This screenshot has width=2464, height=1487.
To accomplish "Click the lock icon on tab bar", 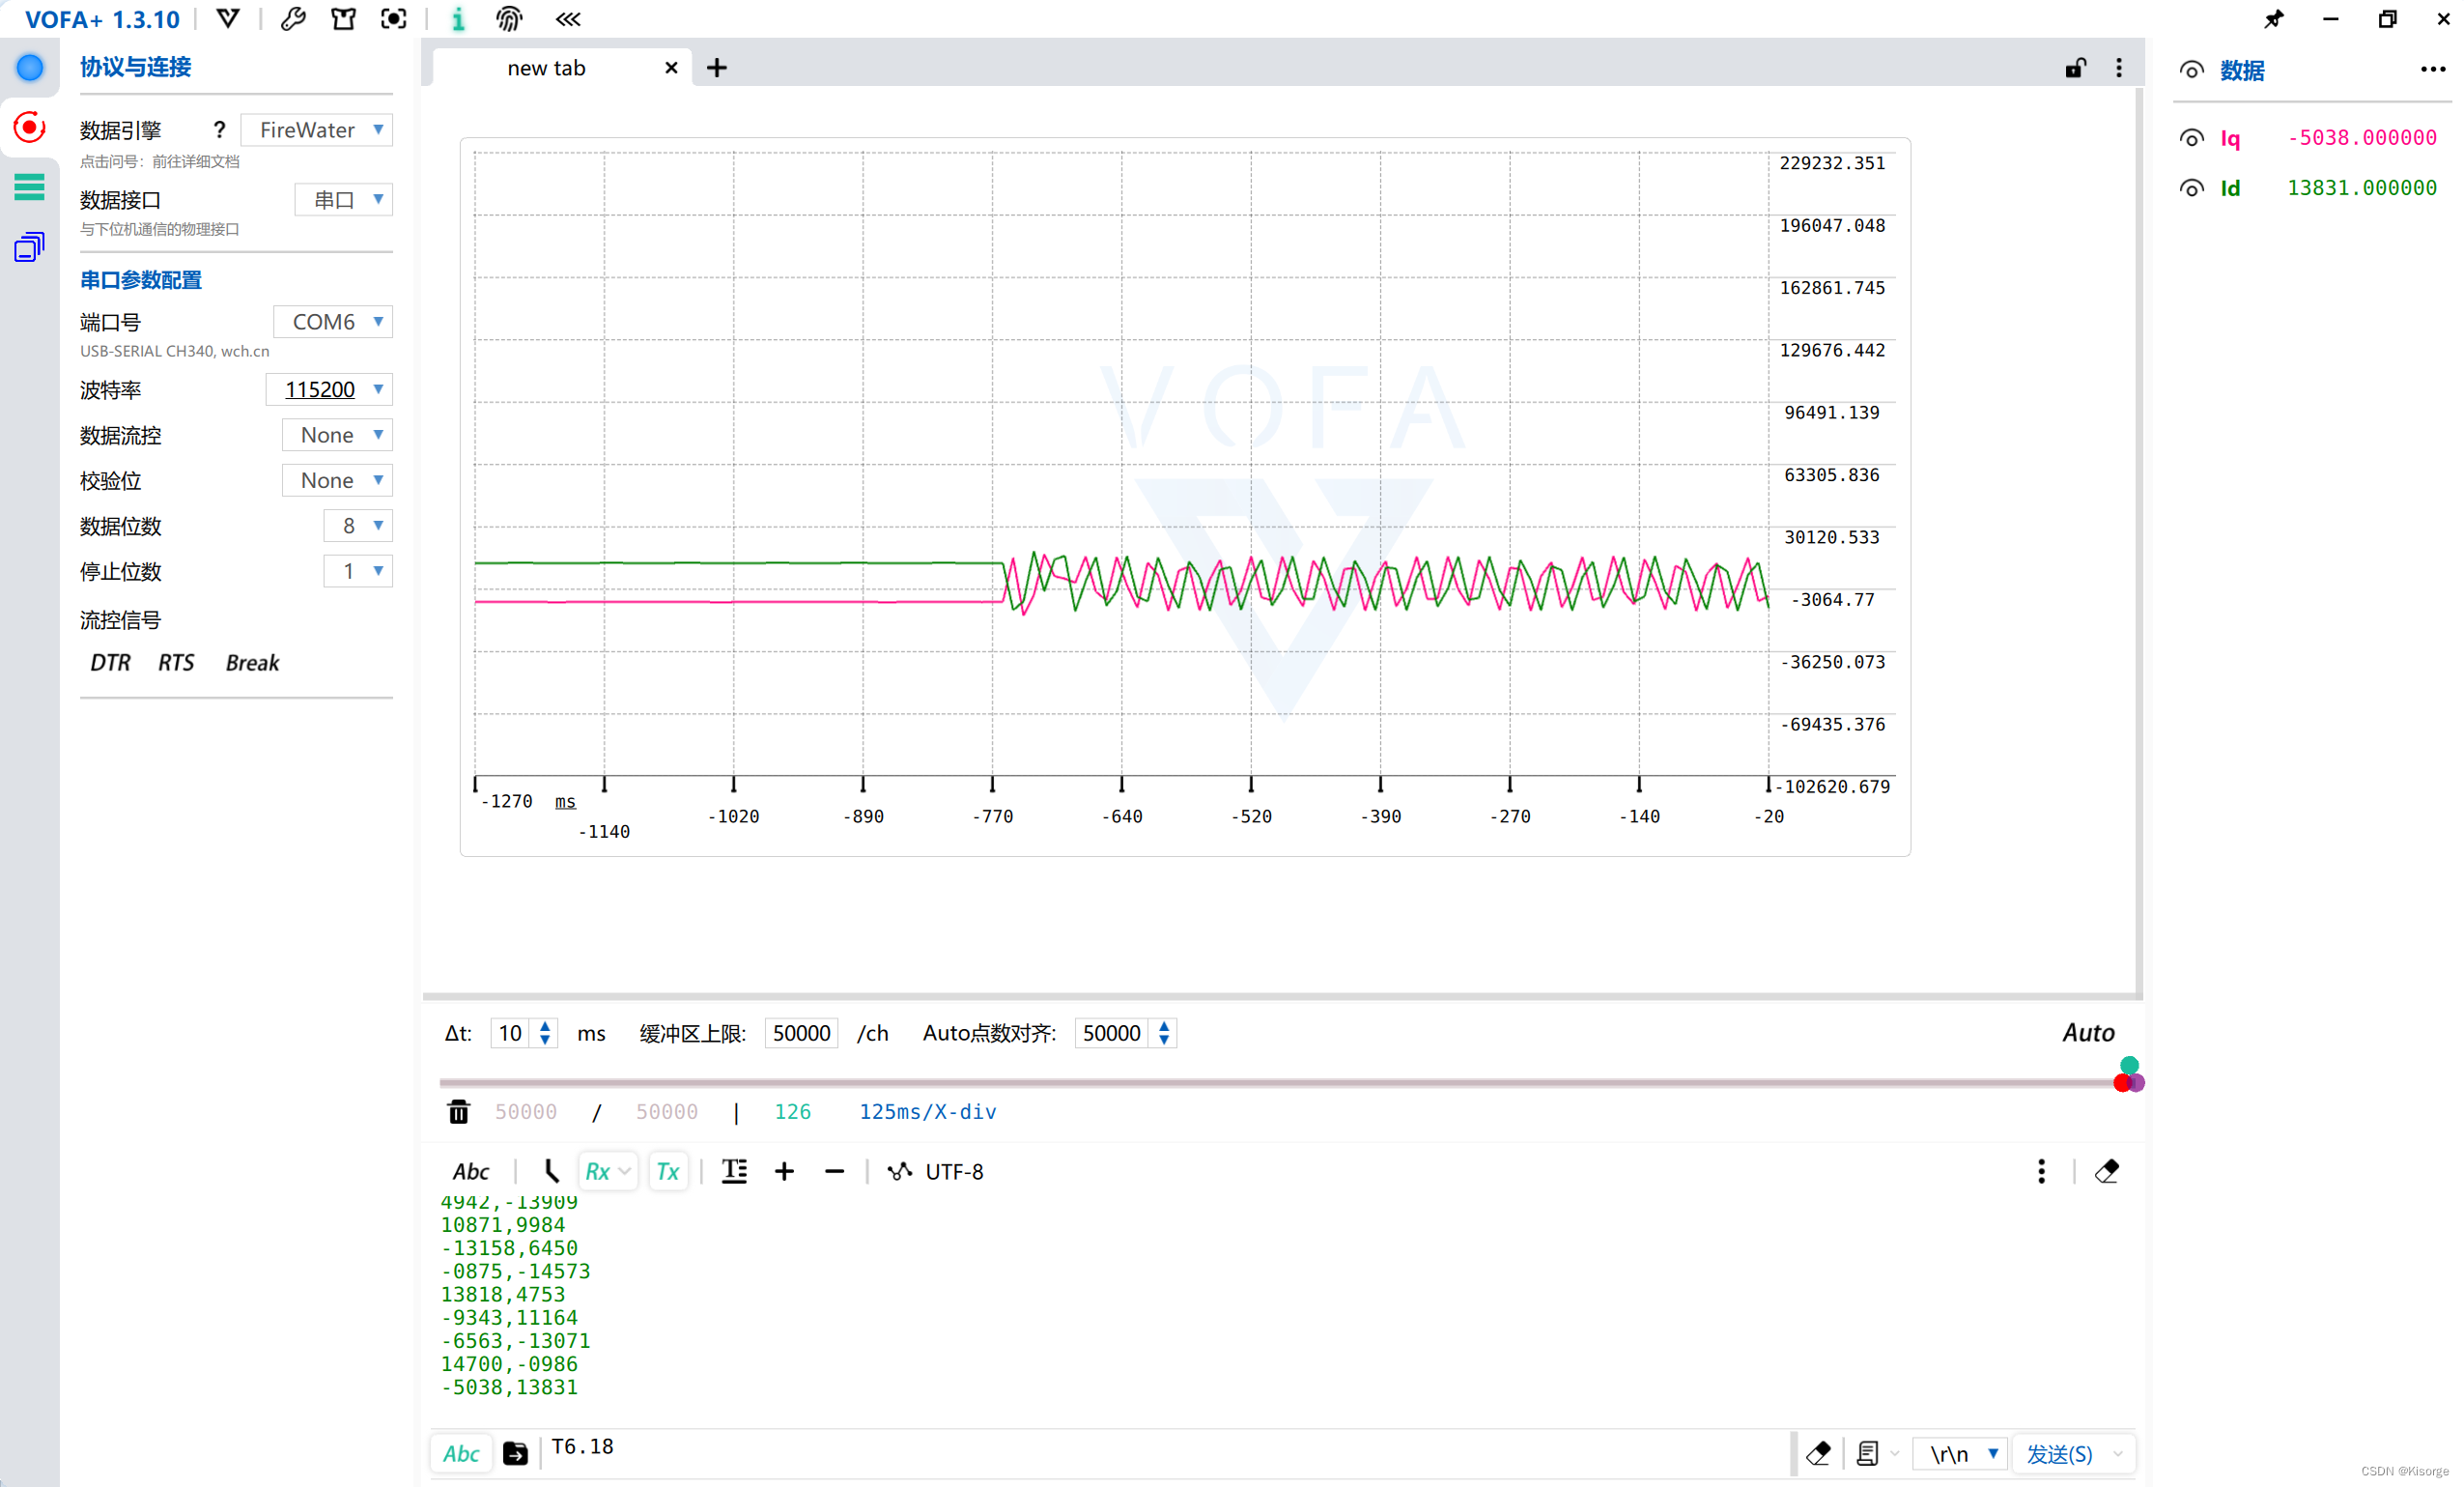I will click(x=2075, y=68).
